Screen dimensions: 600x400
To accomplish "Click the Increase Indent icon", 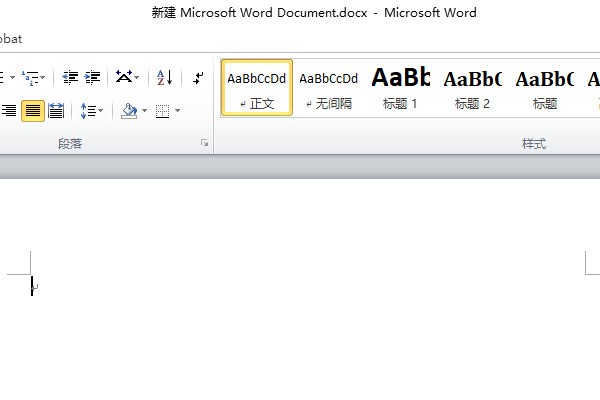I will [x=92, y=77].
